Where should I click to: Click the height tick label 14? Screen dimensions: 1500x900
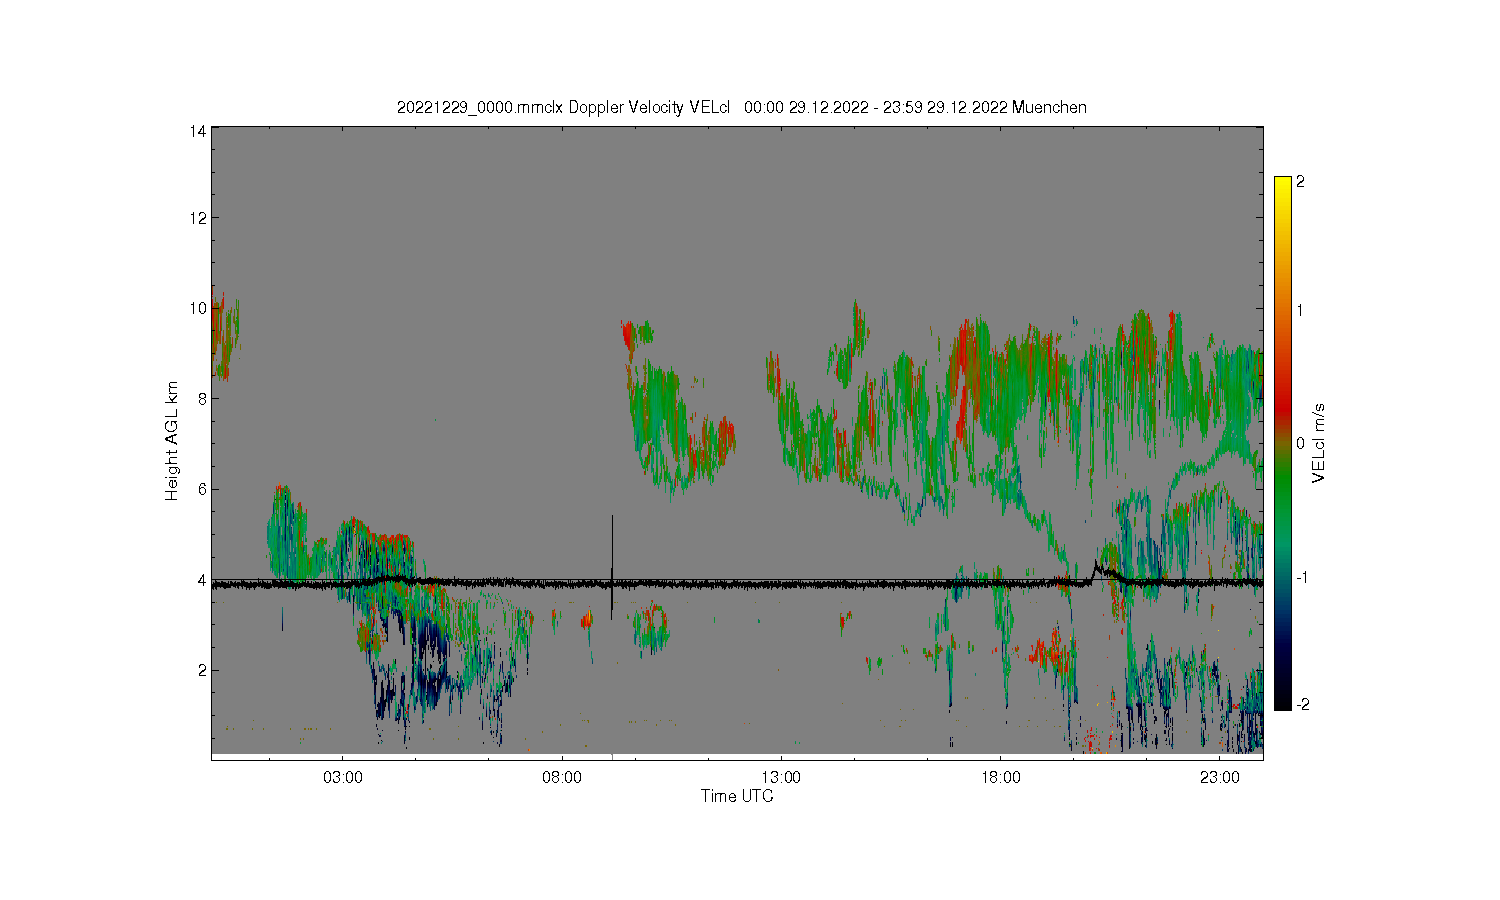click(199, 131)
